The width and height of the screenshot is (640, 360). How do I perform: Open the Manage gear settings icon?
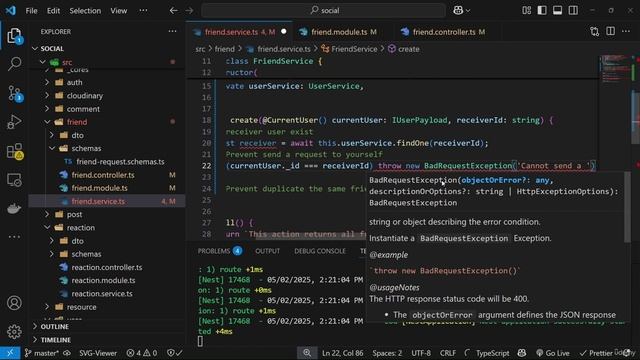point(14,331)
